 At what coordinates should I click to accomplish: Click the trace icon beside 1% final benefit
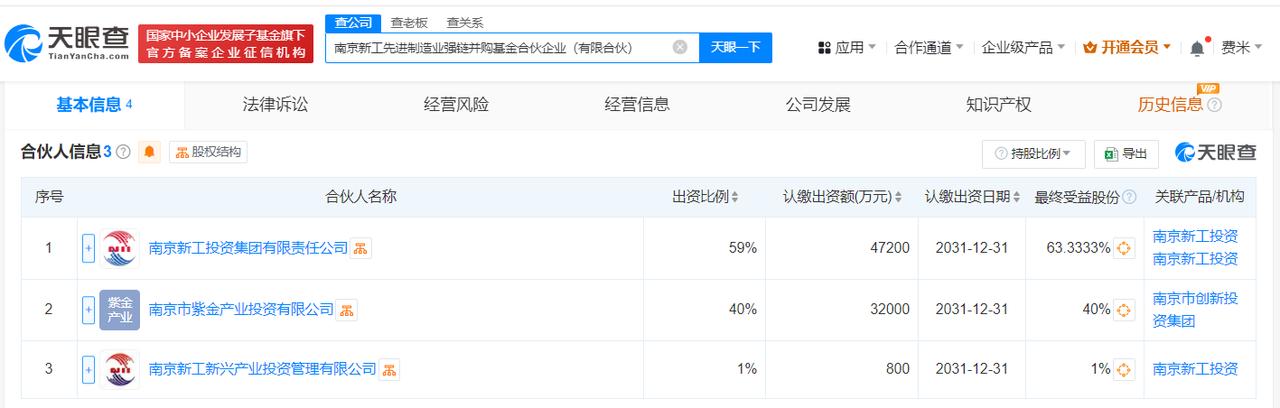click(x=1124, y=370)
